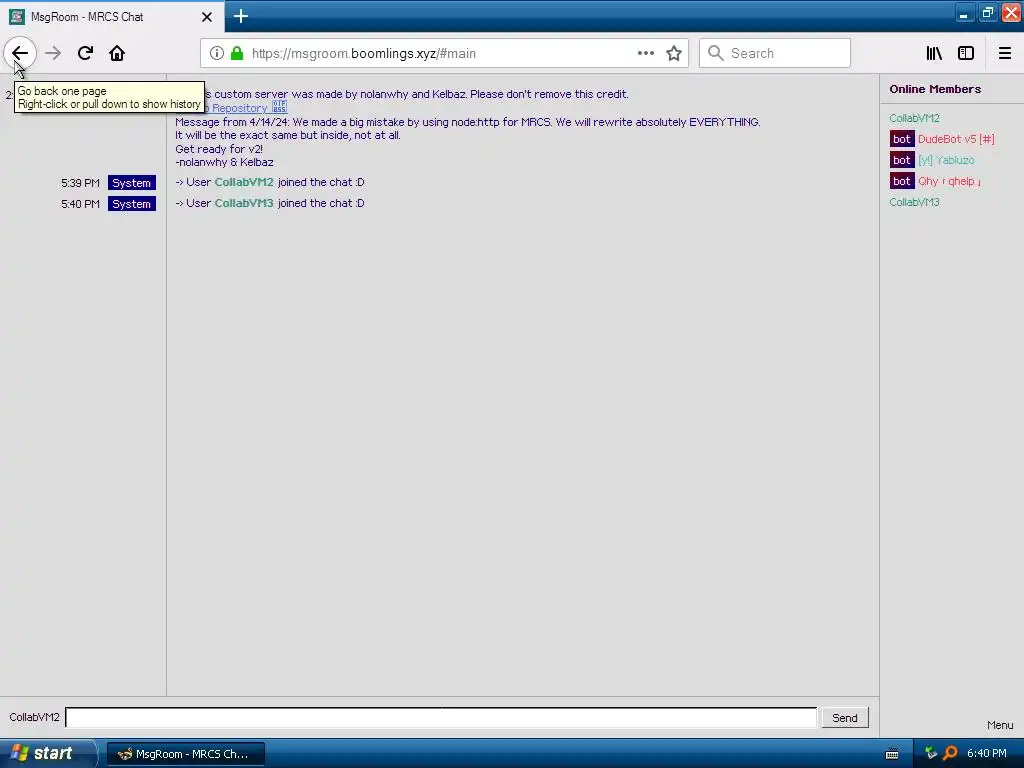Show sidebars icon in toolbar
Screen dimensions: 1024x768
point(966,53)
